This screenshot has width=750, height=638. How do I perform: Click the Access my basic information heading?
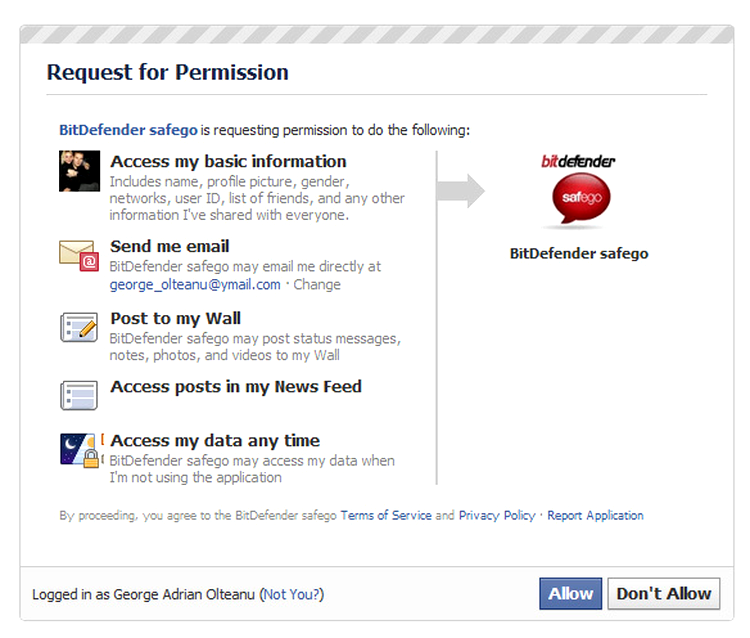(x=228, y=162)
